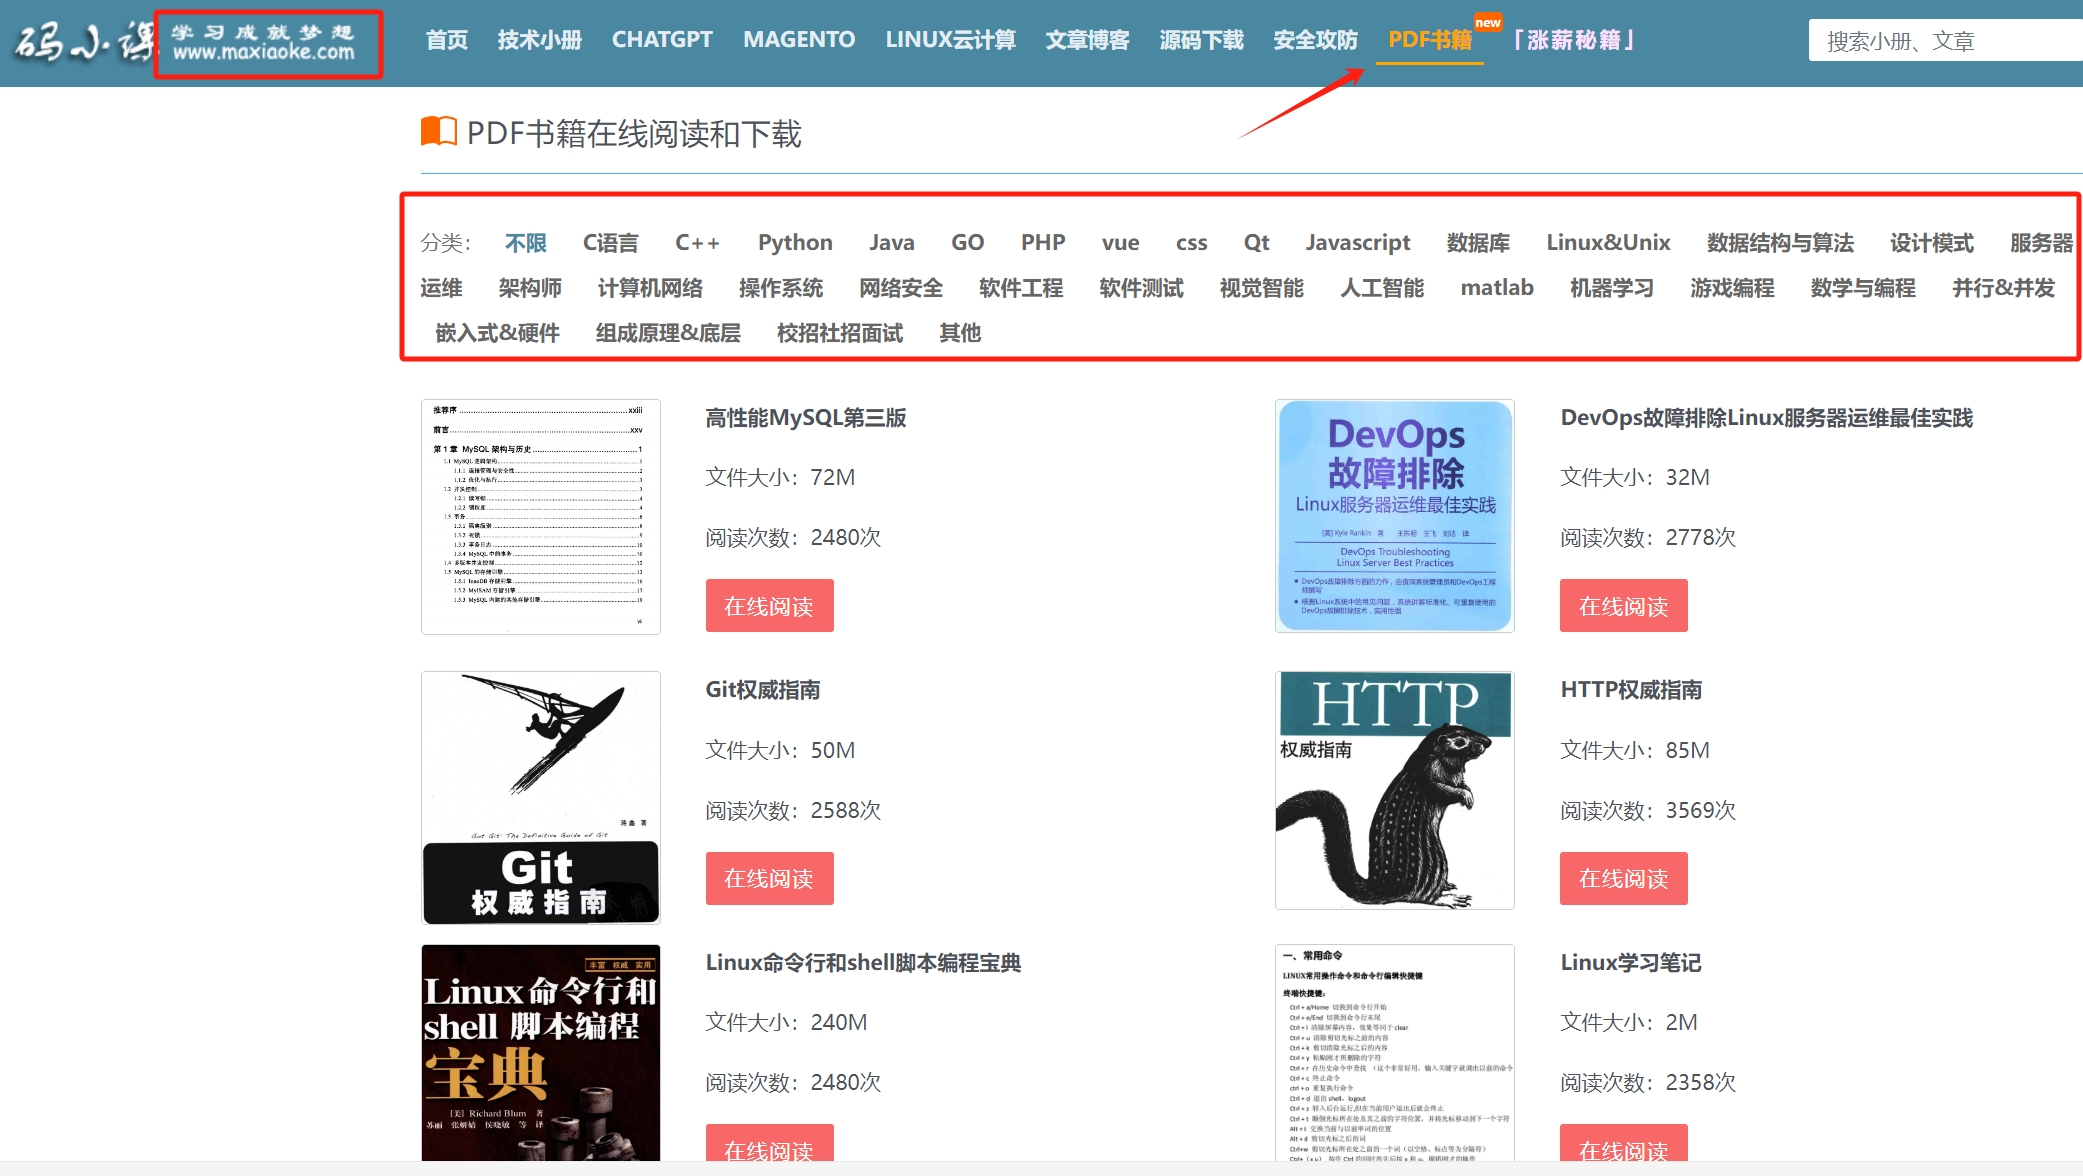2083x1176 pixels.
Task: Click 在线阅读 button for 高性能MySQL第三版
Action: click(769, 606)
